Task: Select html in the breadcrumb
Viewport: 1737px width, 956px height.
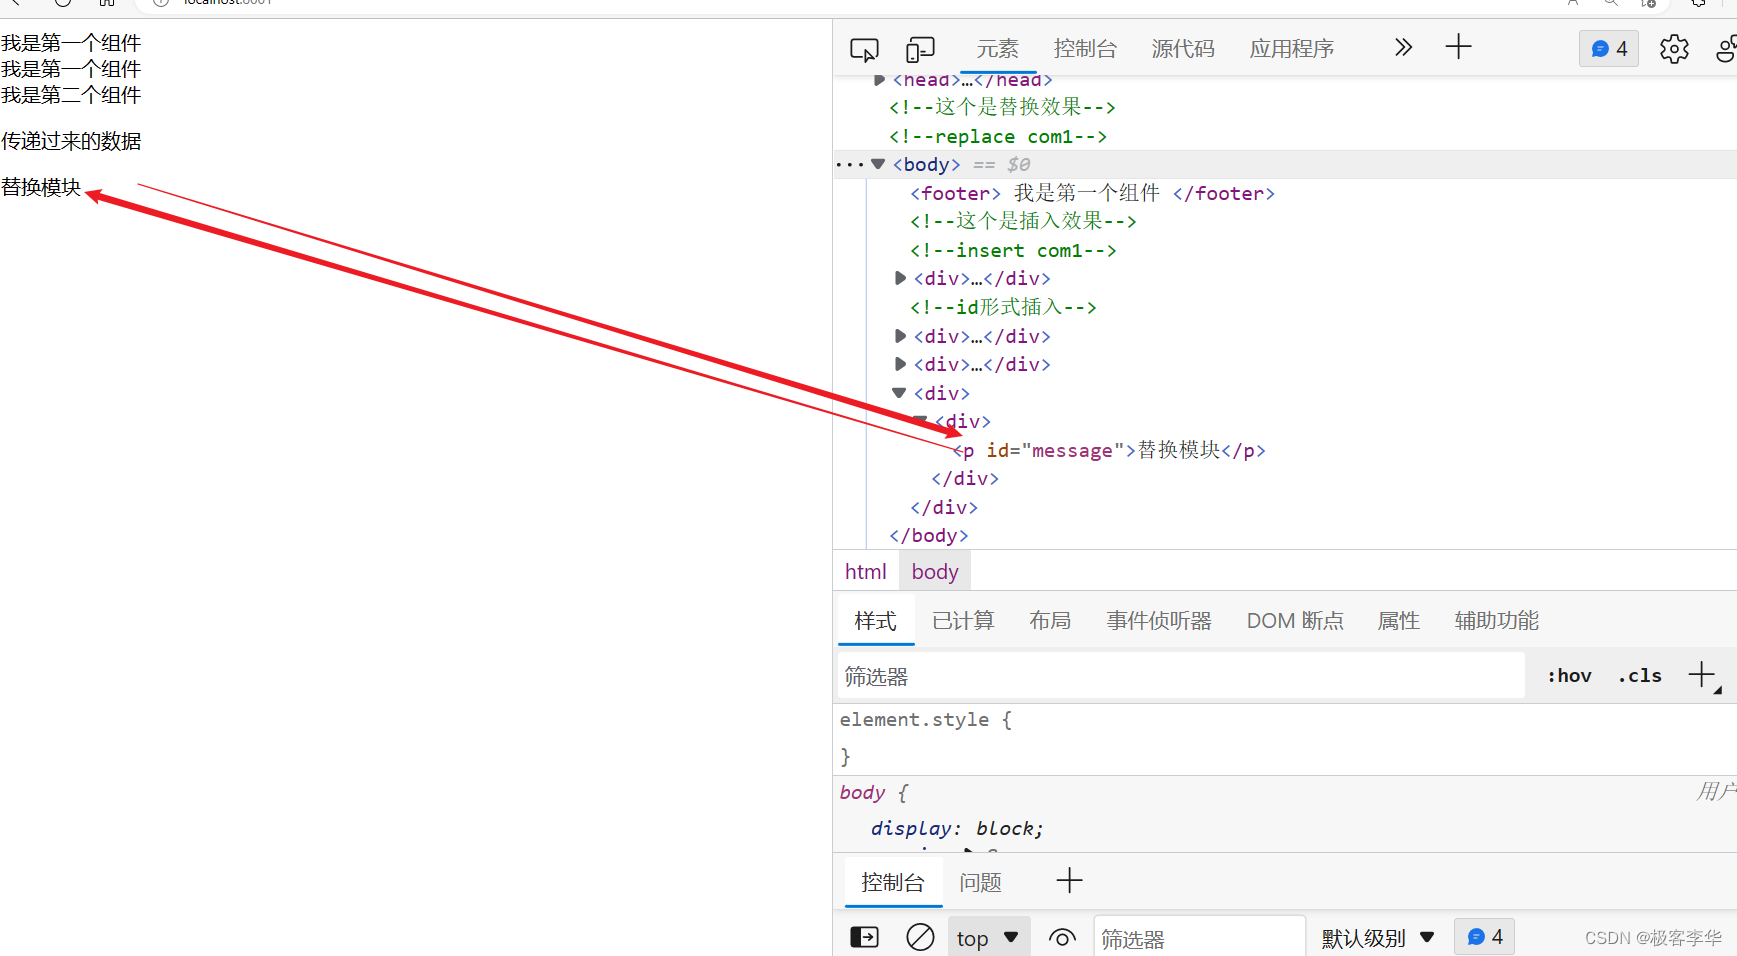Action: [x=866, y=571]
